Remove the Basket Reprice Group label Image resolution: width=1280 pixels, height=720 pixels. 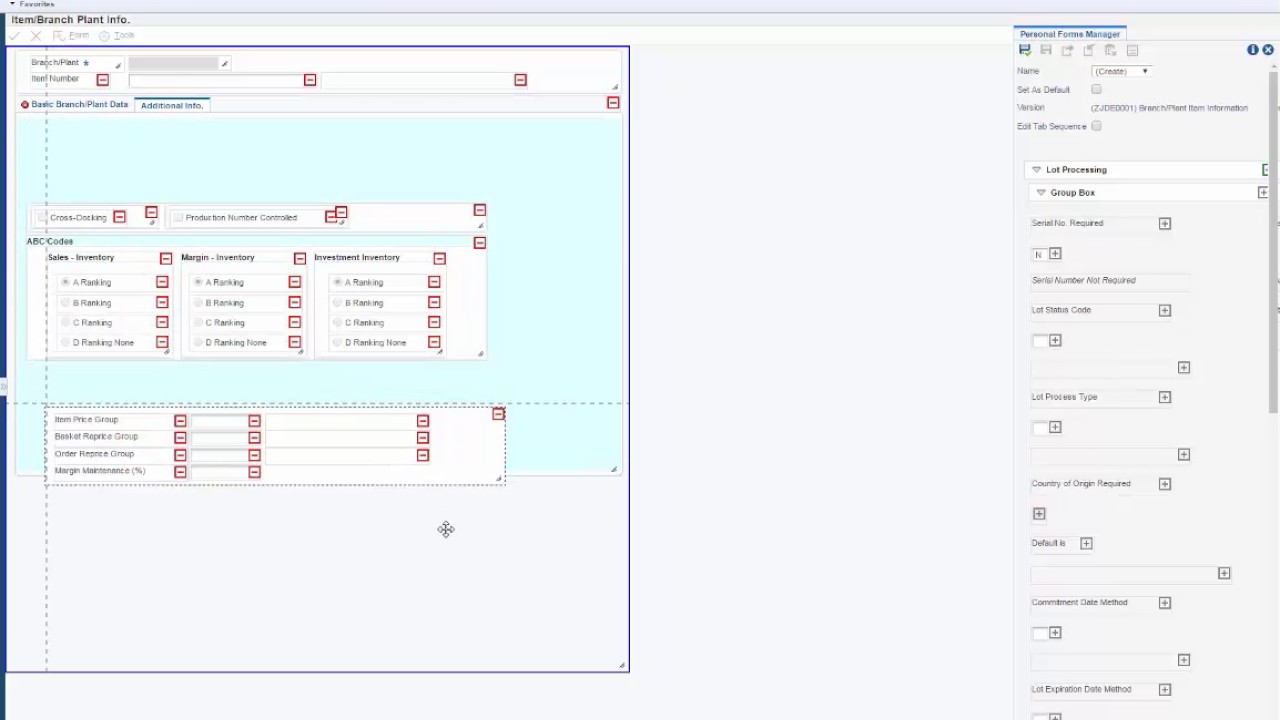(180, 437)
